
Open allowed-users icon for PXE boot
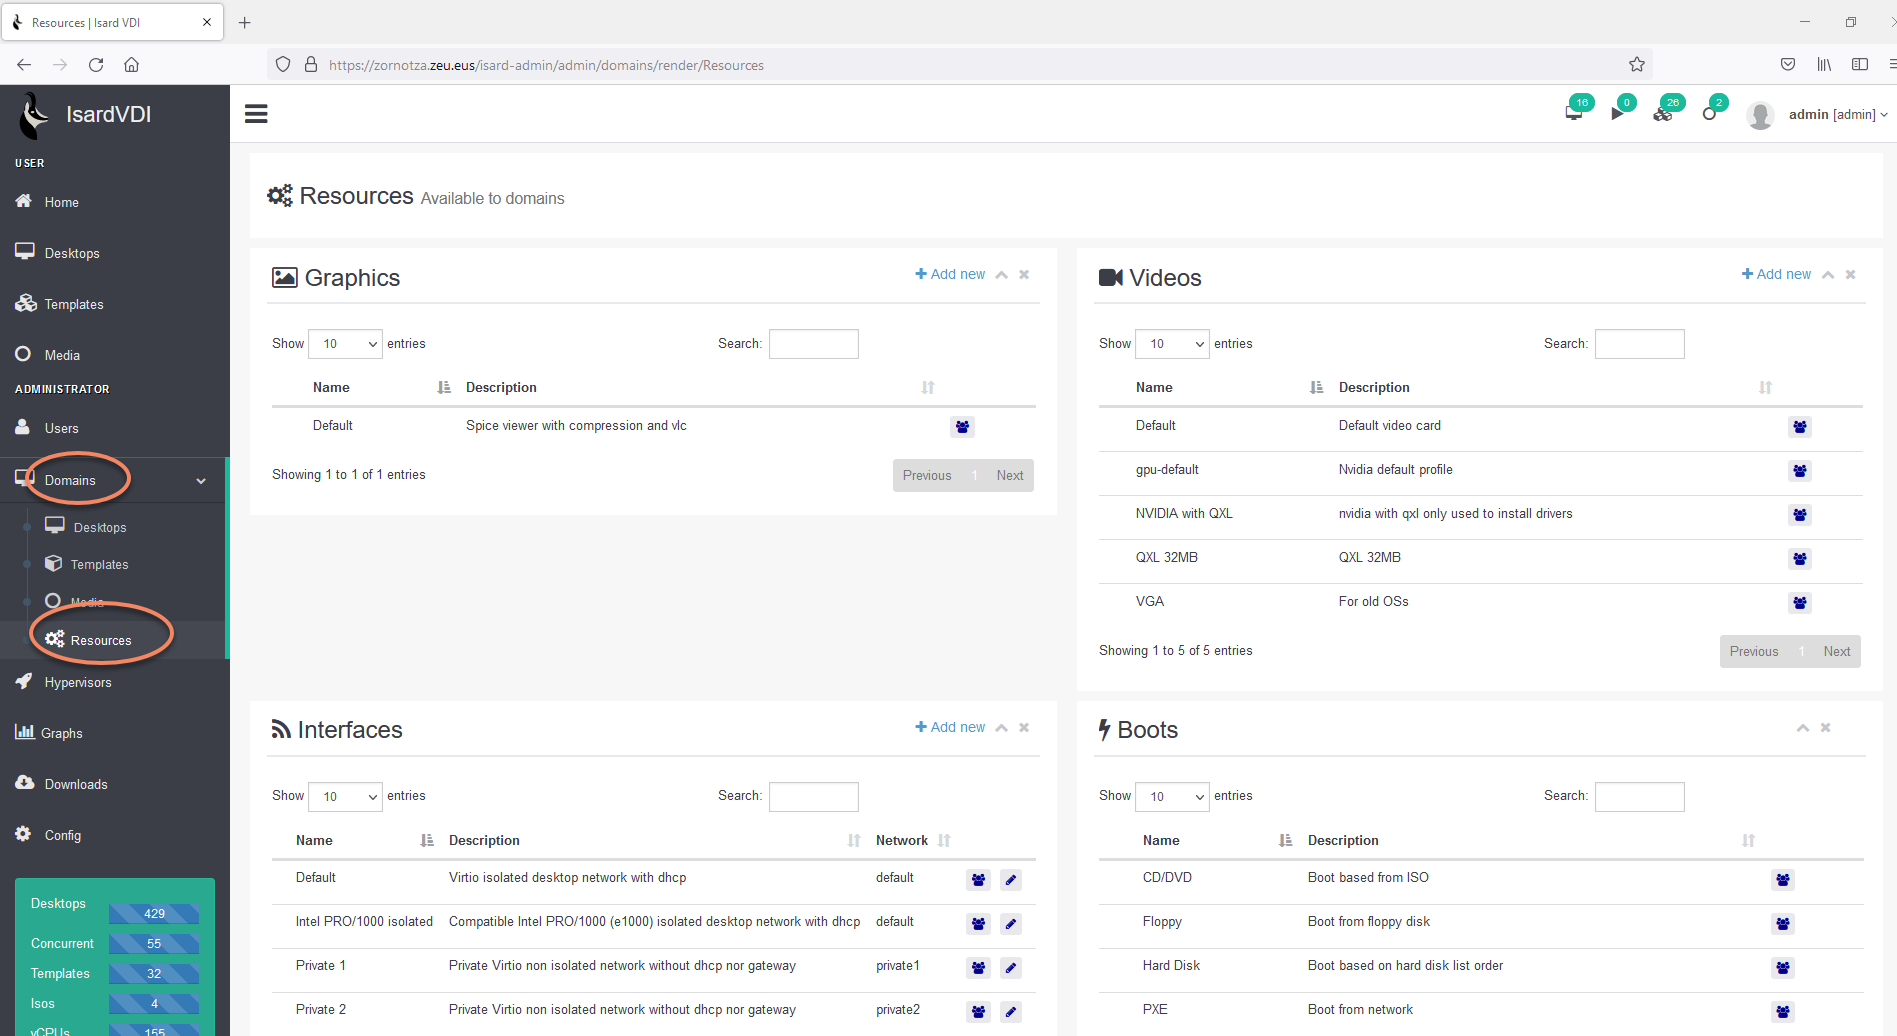[1783, 1012]
